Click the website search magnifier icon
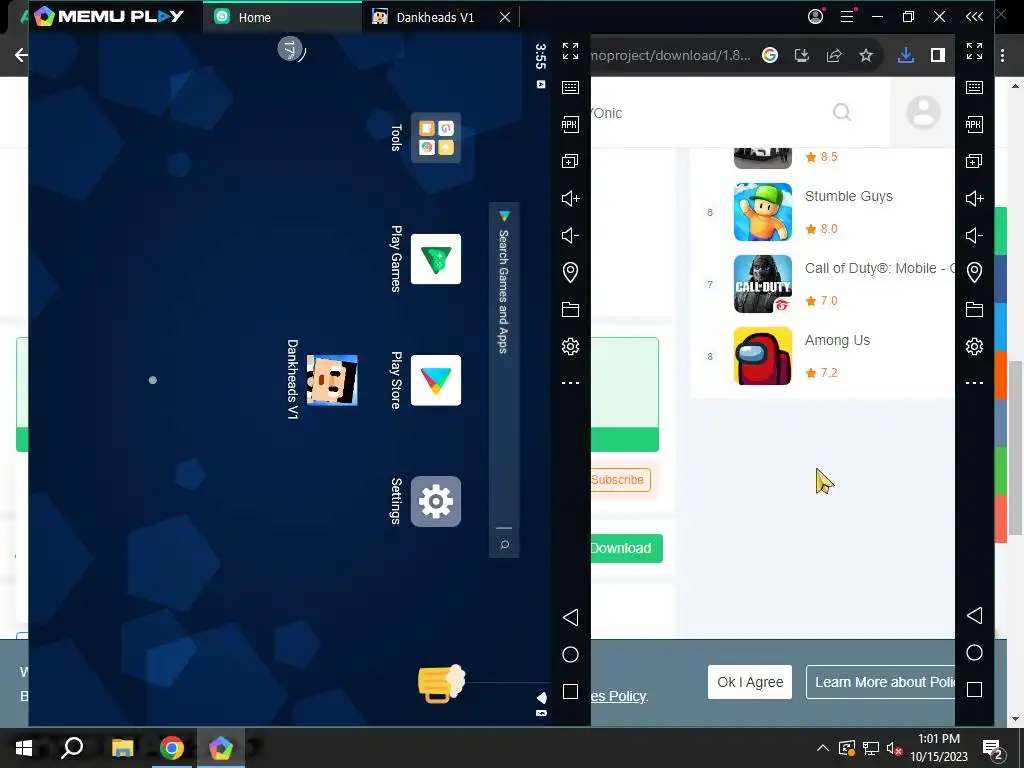 [842, 112]
